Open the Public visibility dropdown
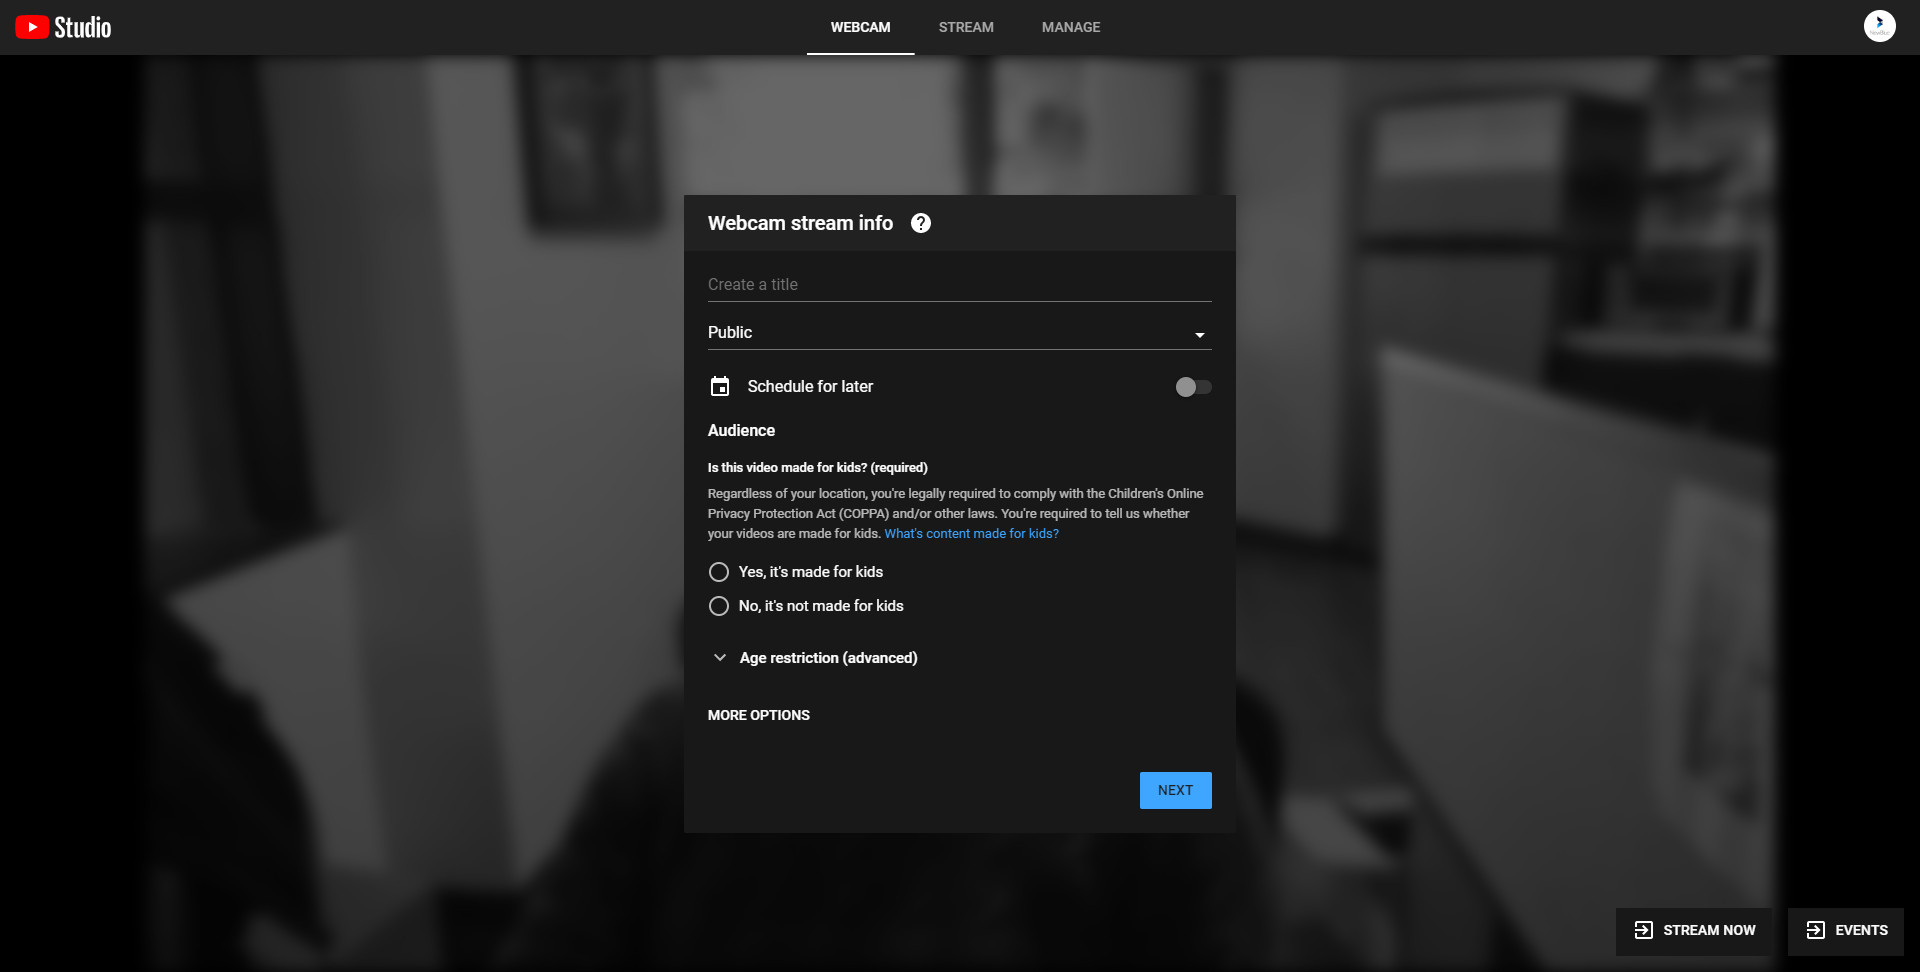This screenshot has width=1920, height=972. pyautogui.click(x=959, y=332)
